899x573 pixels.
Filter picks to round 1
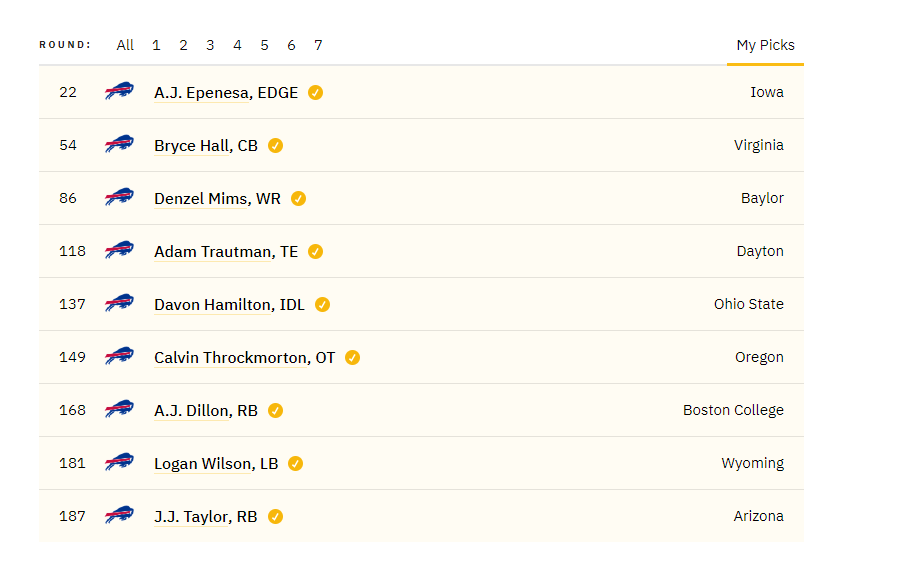[156, 45]
